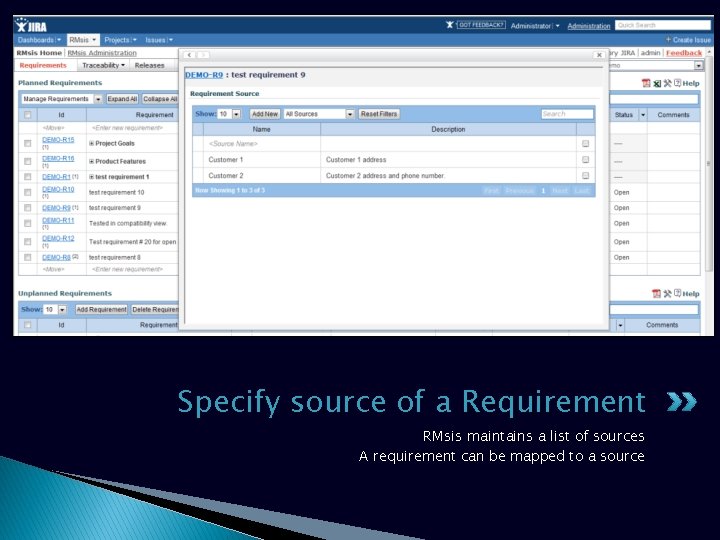Open the Administrator user dropdown

(535, 26)
